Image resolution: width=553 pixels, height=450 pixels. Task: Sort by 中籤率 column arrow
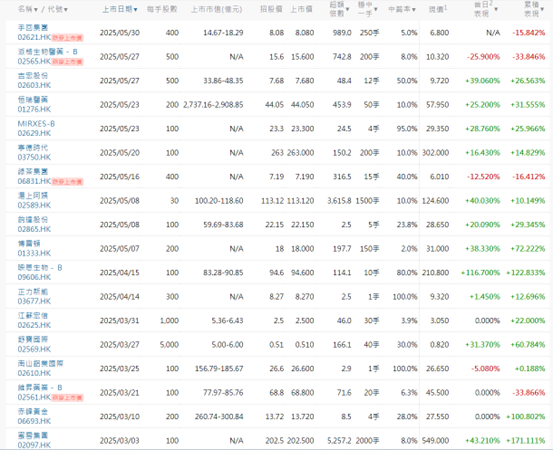(x=413, y=10)
